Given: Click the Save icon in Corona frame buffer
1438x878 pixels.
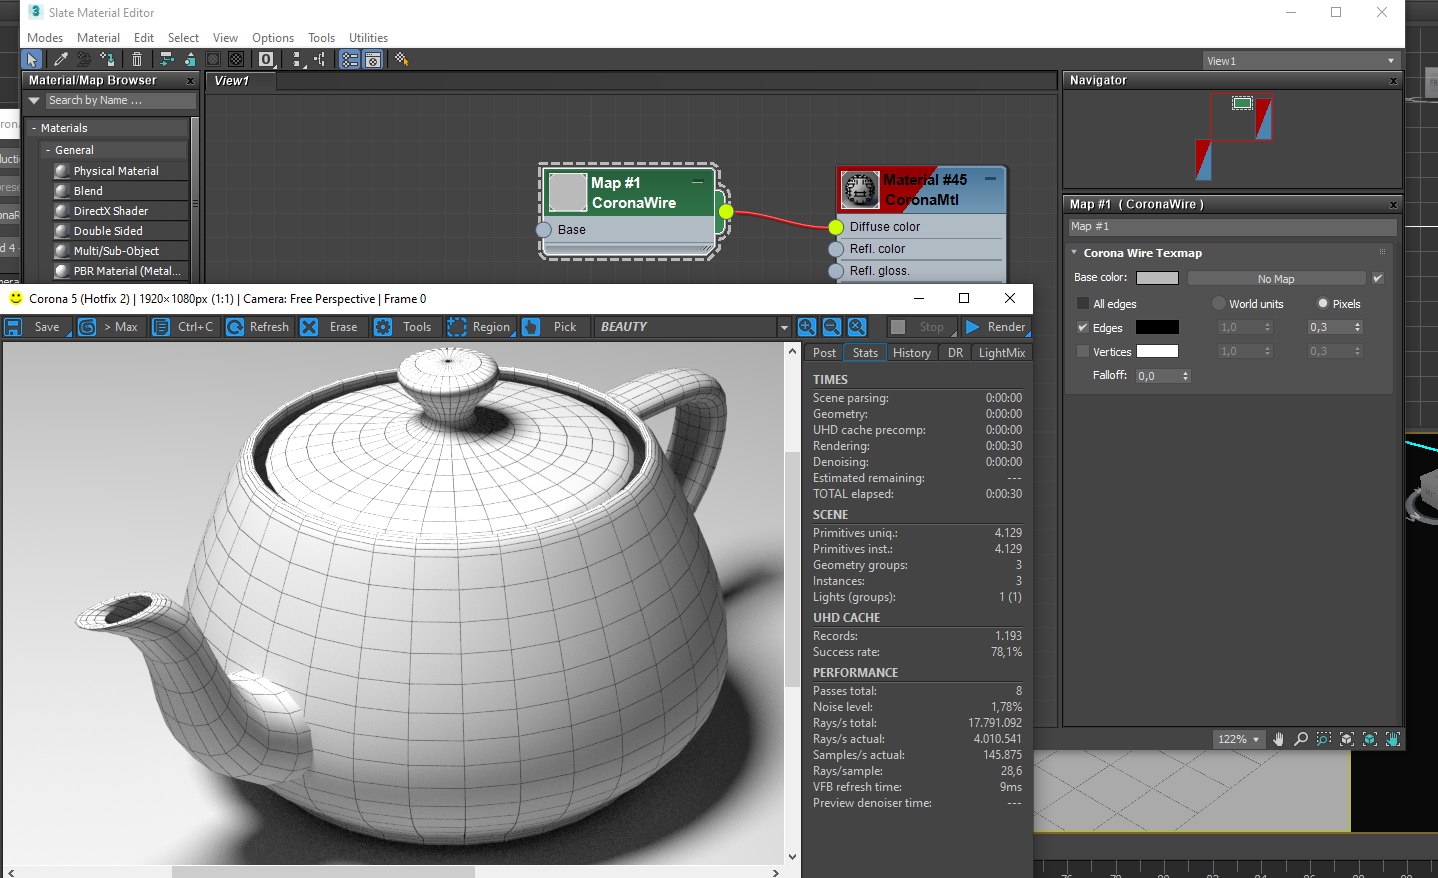Looking at the screenshot, I should [x=14, y=327].
